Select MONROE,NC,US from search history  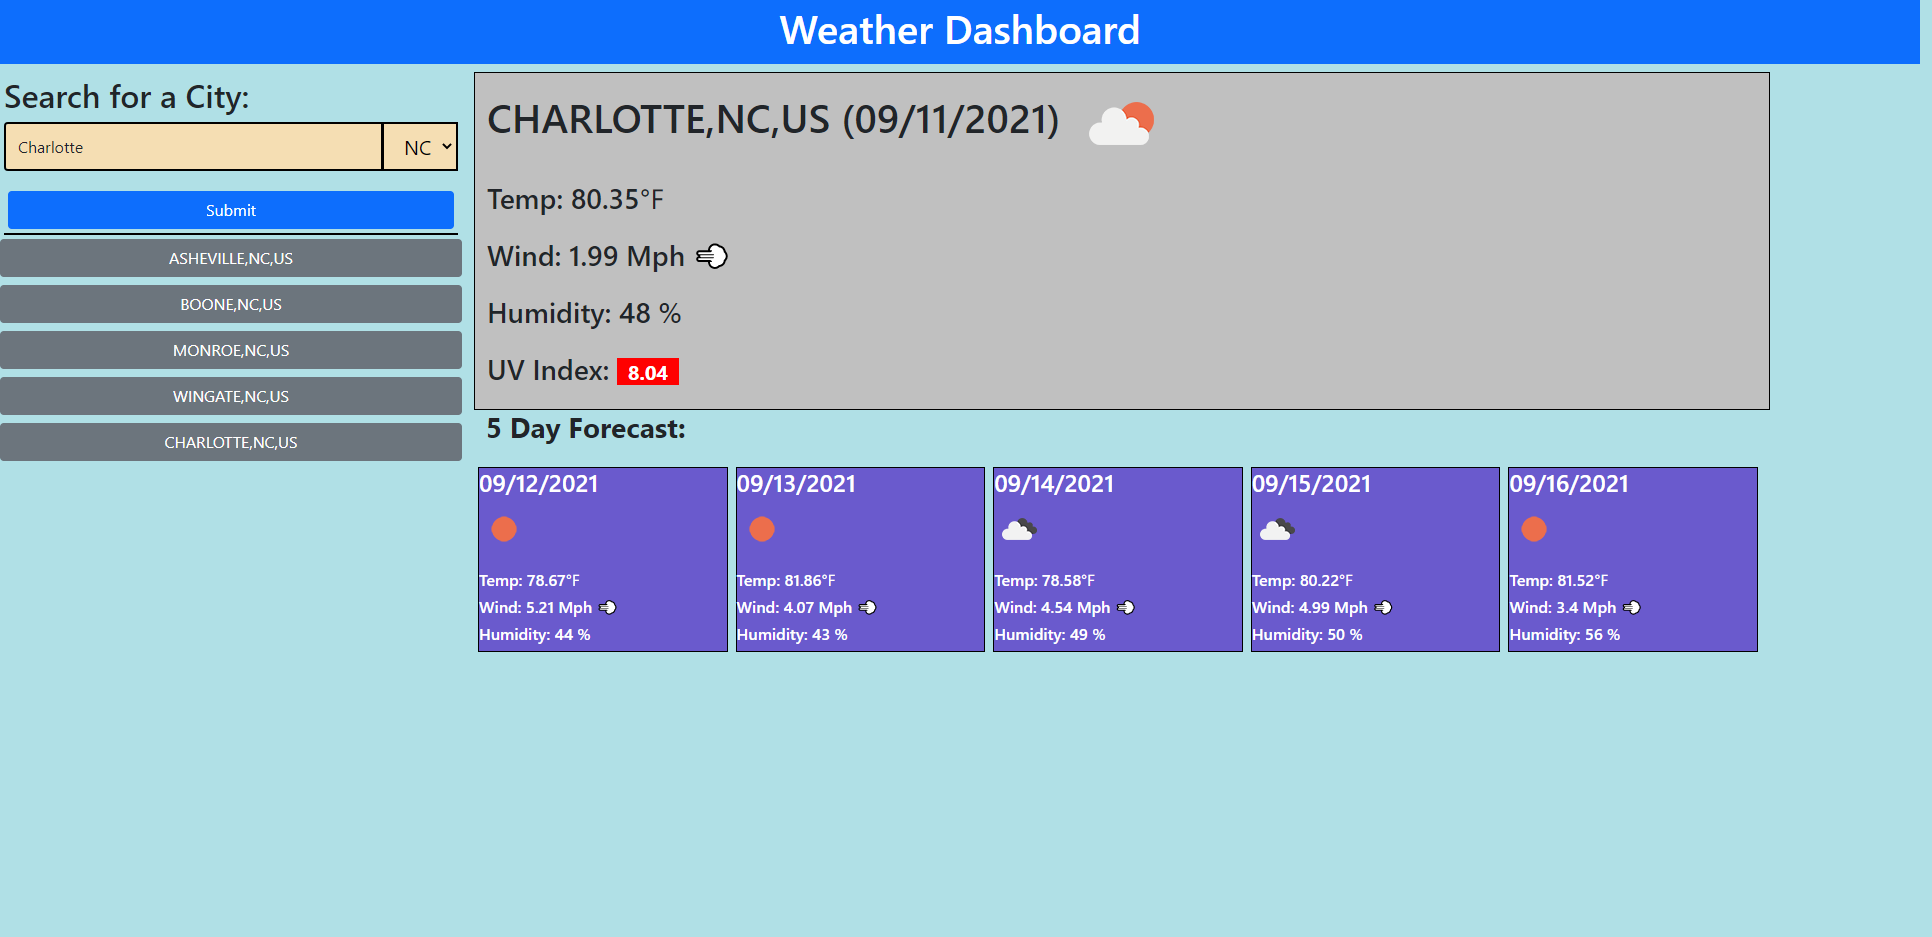click(231, 350)
